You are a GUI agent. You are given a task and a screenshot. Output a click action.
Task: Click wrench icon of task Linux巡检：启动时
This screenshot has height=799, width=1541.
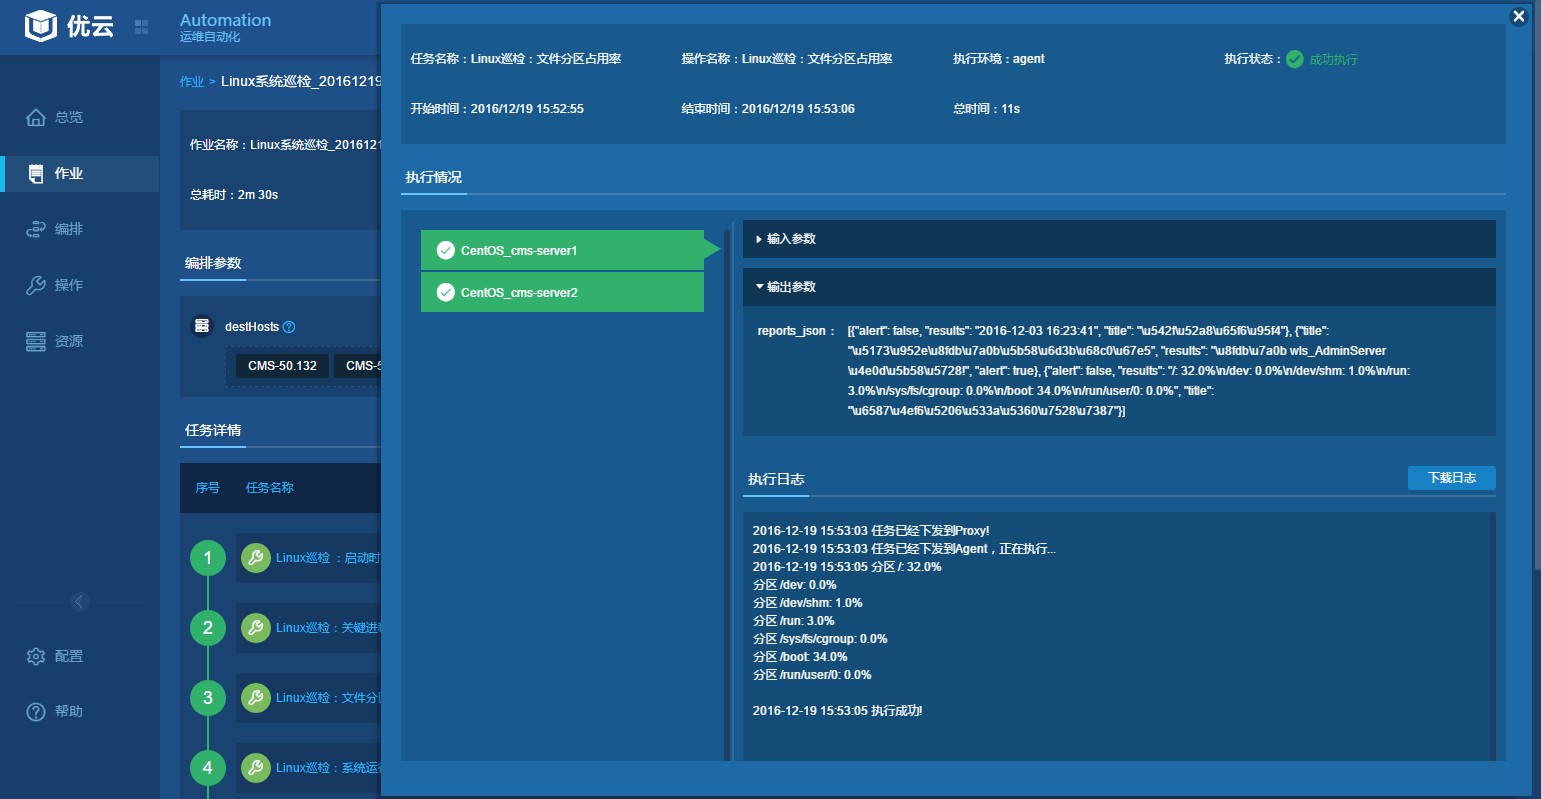click(256, 558)
